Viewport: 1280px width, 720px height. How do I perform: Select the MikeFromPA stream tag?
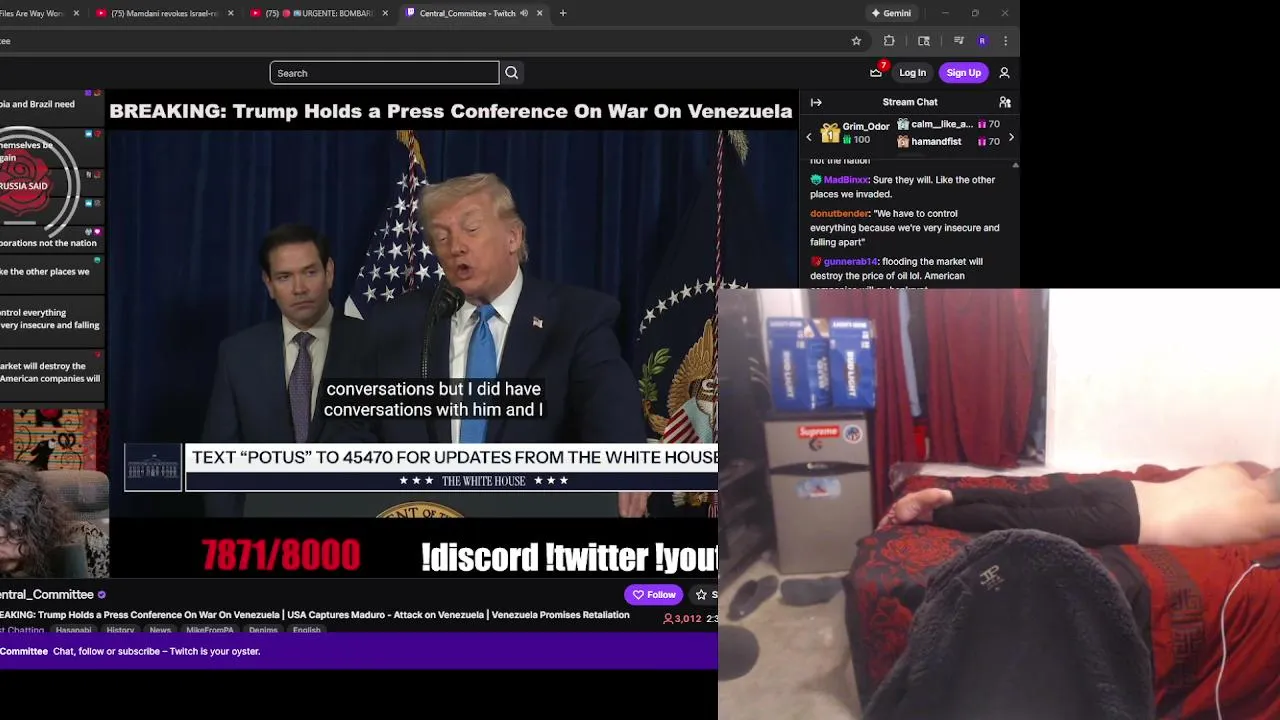[x=210, y=630]
